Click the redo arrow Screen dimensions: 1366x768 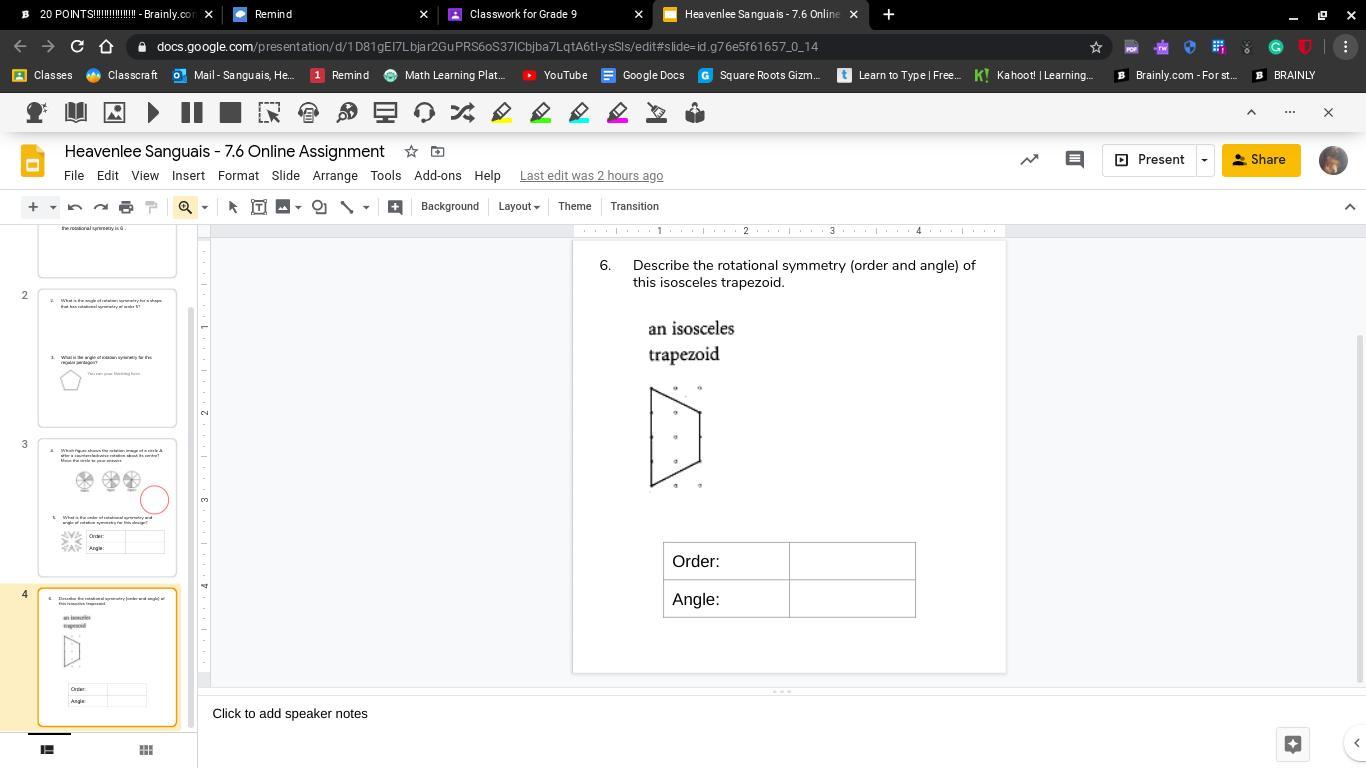(x=100, y=207)
